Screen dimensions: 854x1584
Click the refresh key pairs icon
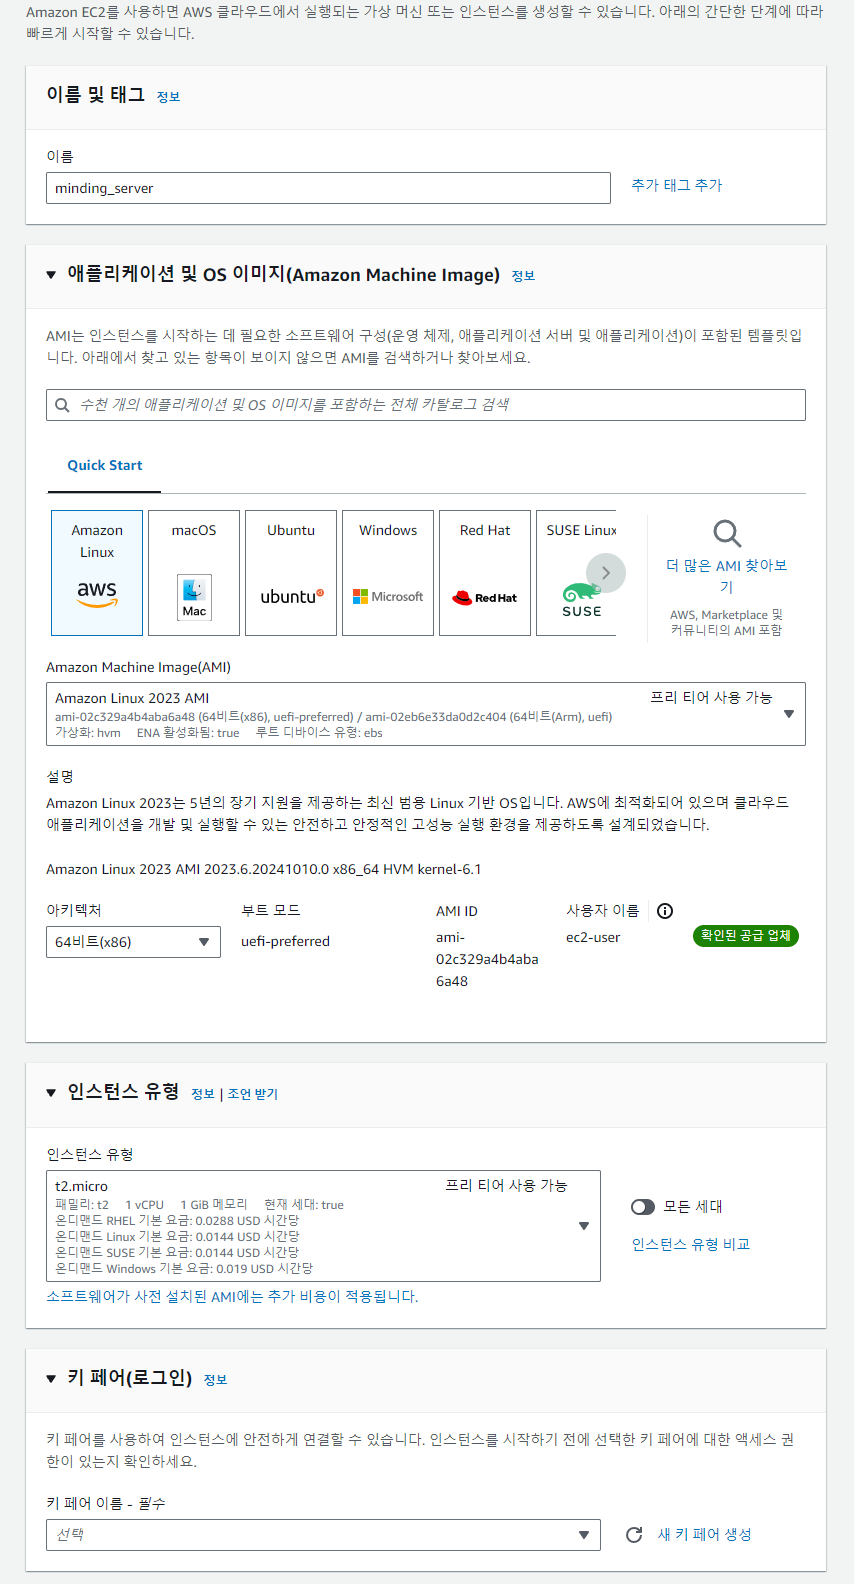coord(634,1535)
